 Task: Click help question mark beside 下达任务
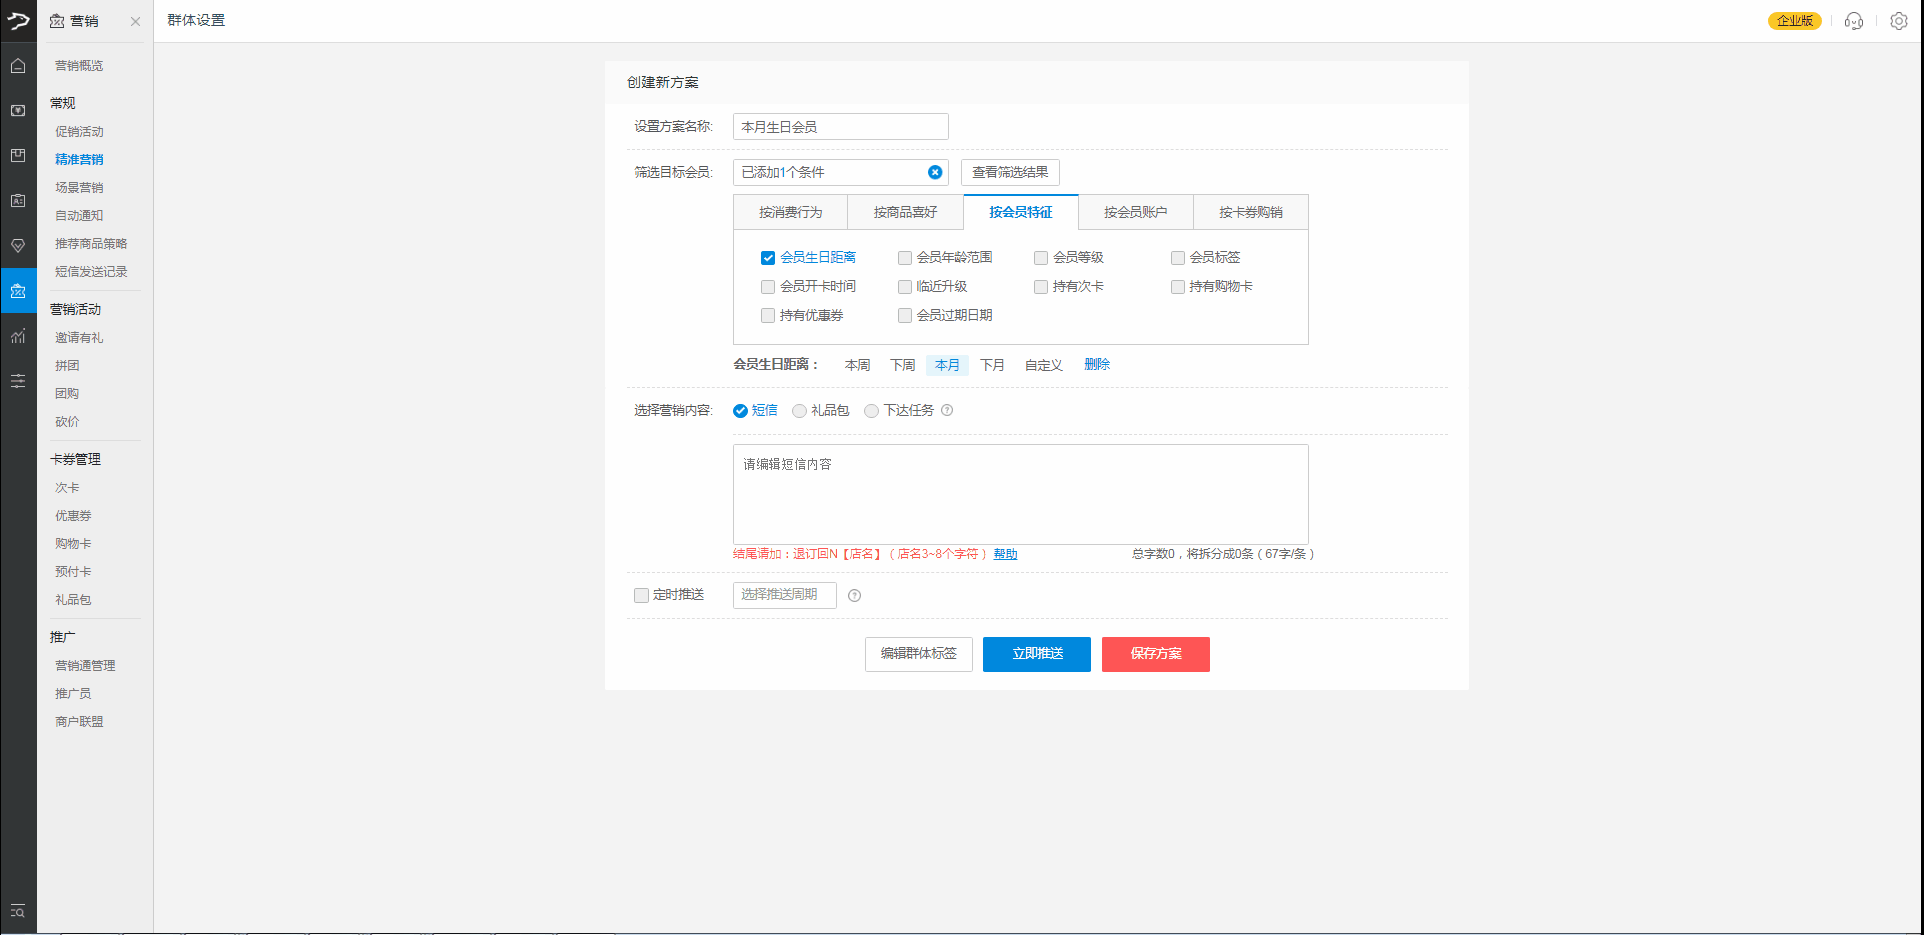pos(947,410)
